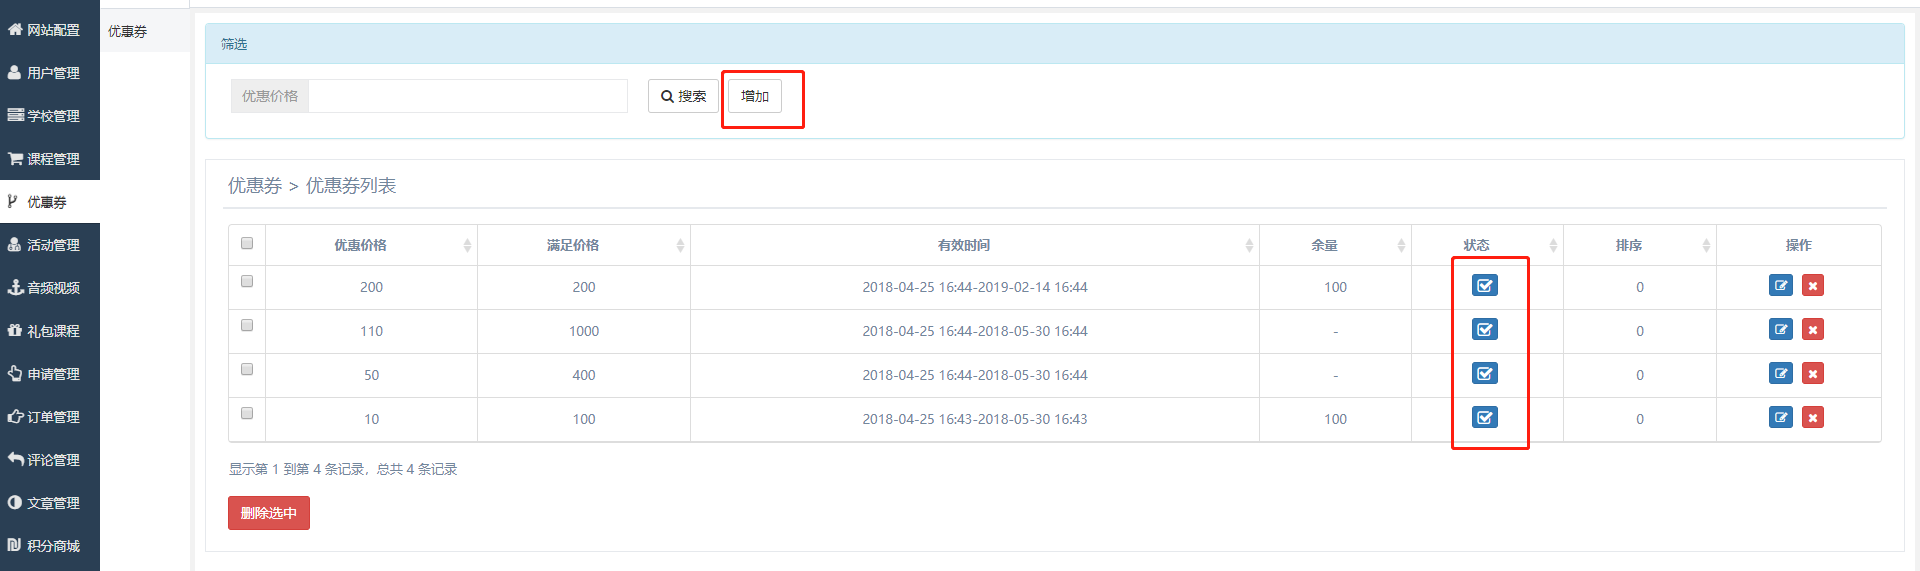Toggle status of the 110 coupon
The width and height of the screenshot is (1920, 571).
coord(1485,330)
